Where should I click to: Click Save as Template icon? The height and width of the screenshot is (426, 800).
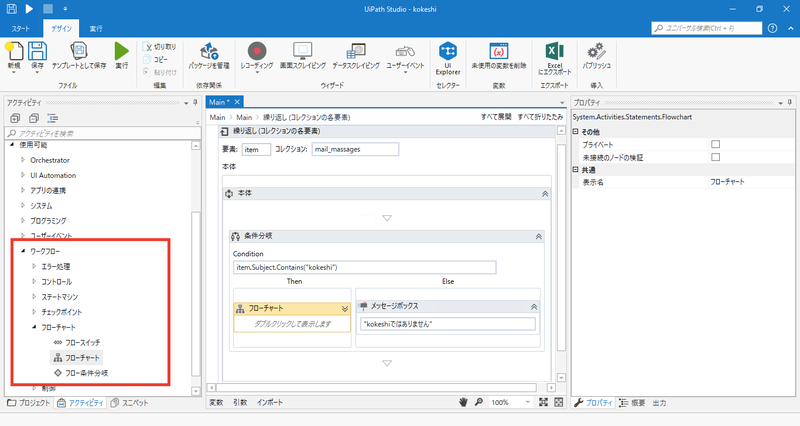[x=79, y=51]
